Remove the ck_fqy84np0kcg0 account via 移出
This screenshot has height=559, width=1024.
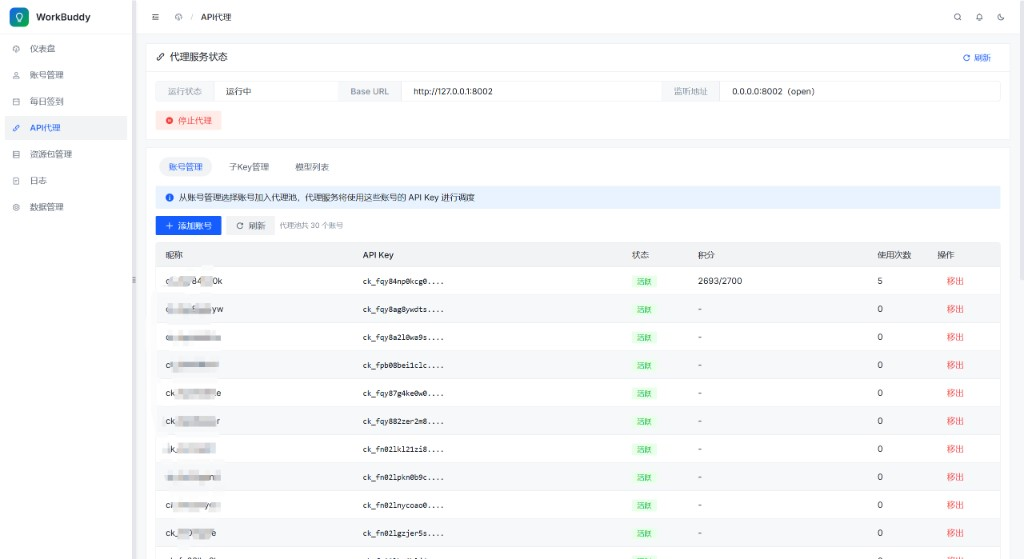click(955, 281)
